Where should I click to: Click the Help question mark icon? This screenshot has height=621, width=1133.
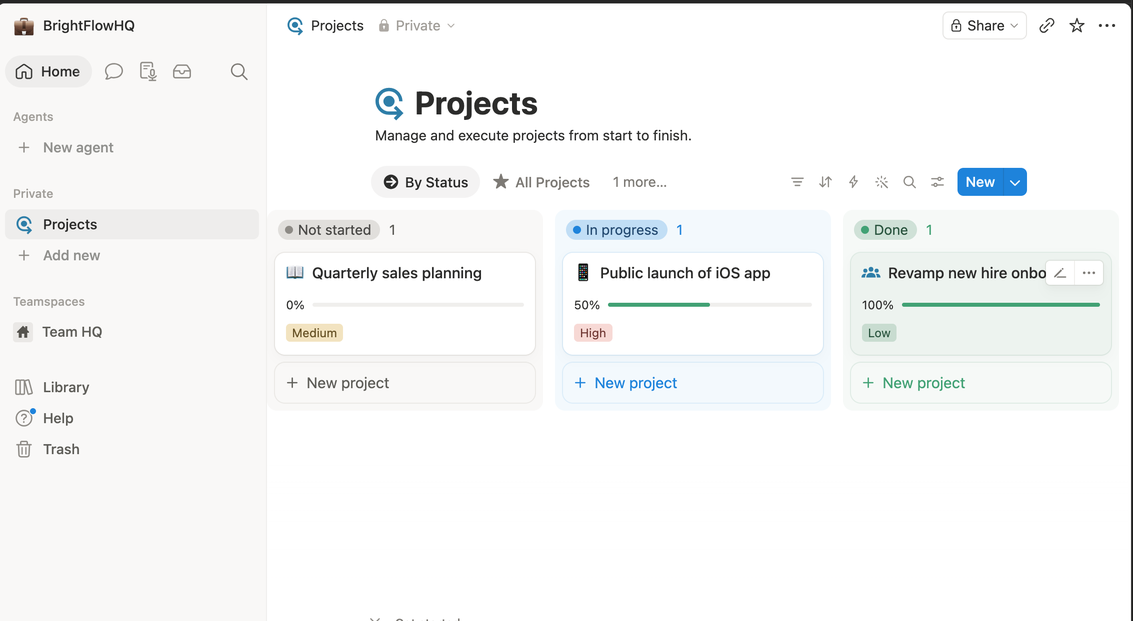click(24, 419)
